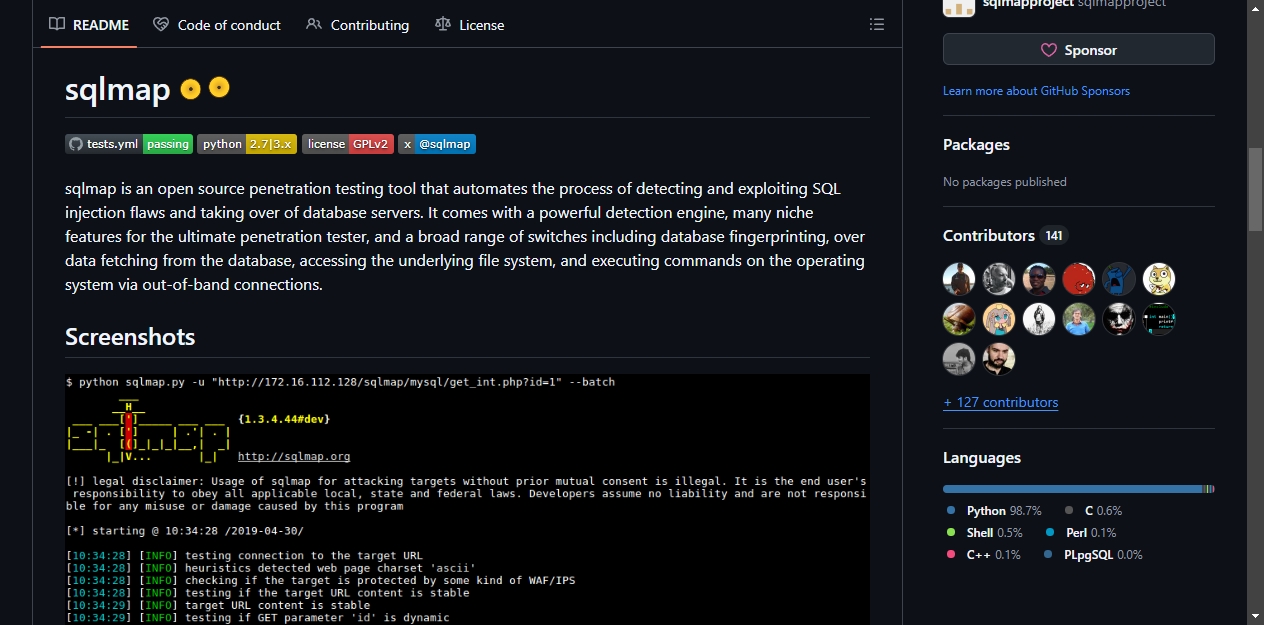Click the Screenshots heading

click(x=130, y=337)
